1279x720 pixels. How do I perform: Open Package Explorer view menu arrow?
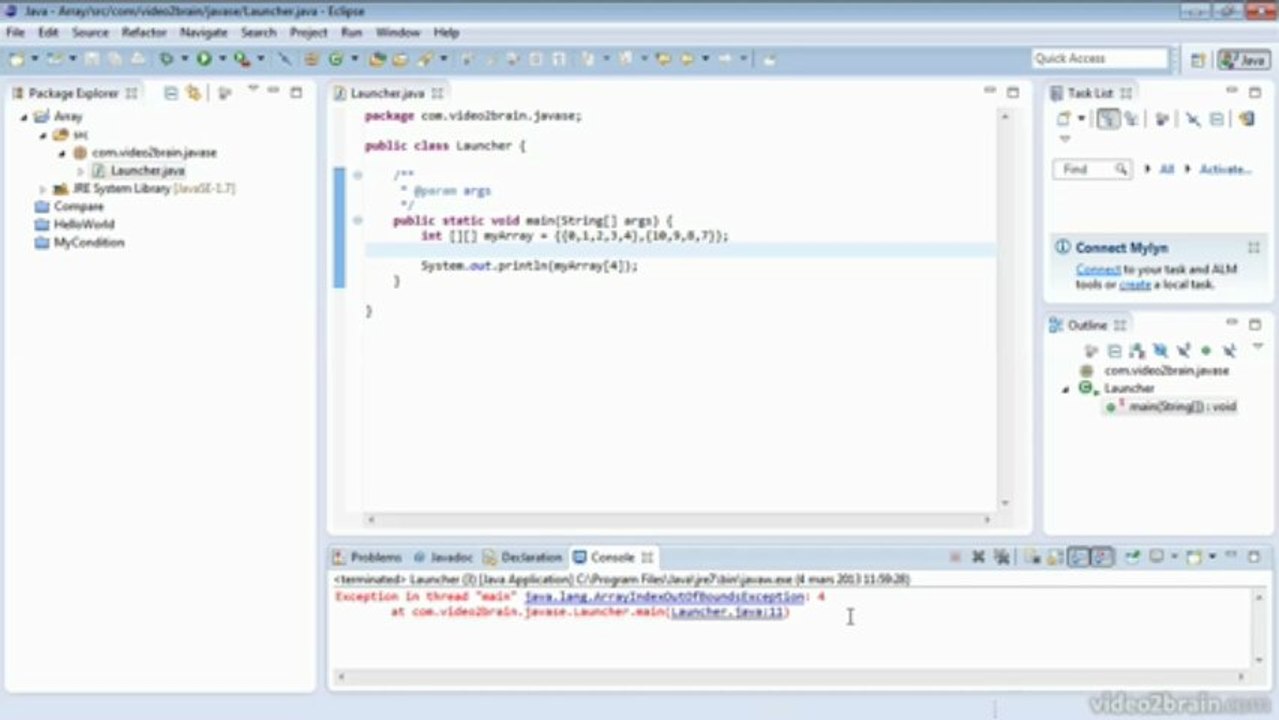[x=253, y=88]
